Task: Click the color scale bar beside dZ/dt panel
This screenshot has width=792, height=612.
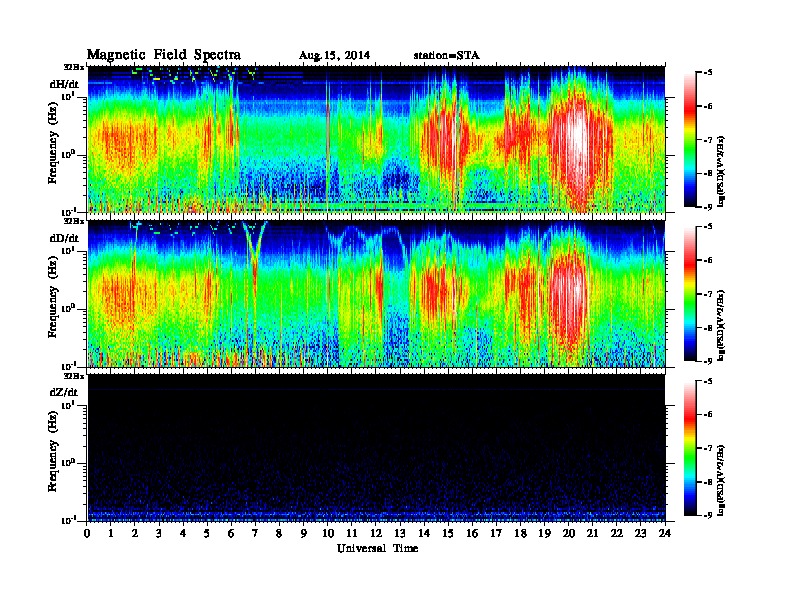Action: [690, 448]
